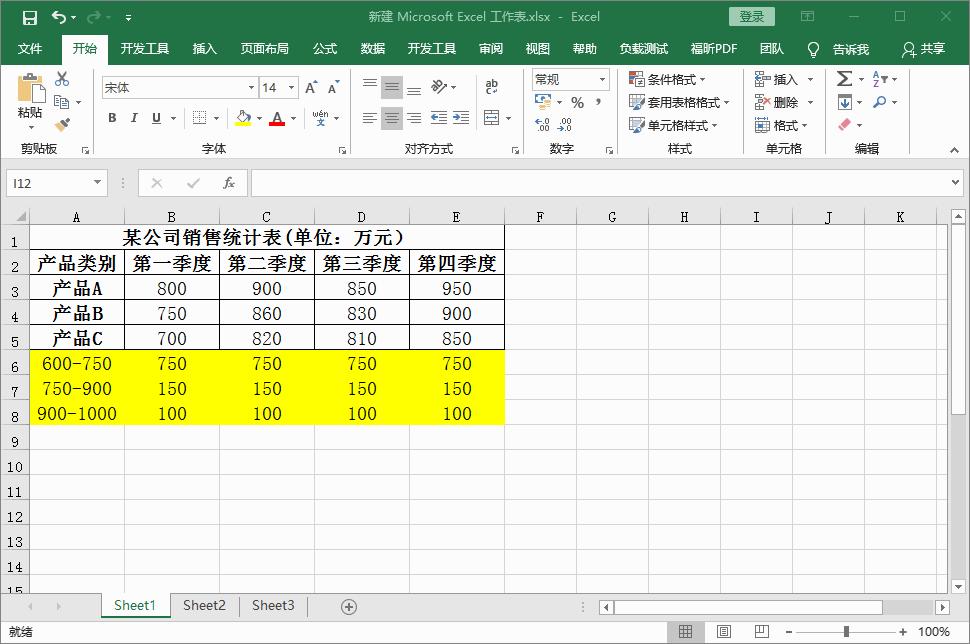Open the font name dropdown
The image size is (970, 644).
pyautogui.click(x=253, y=87)
